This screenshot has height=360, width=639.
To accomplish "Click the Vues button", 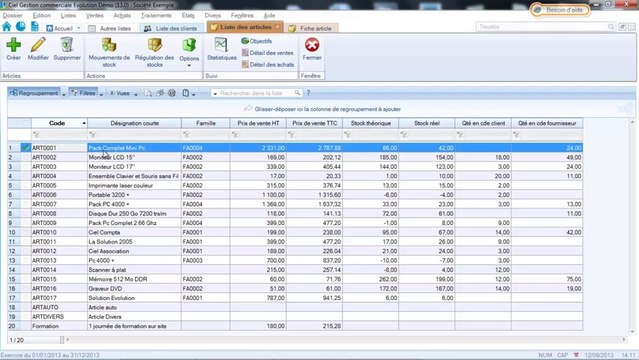I will (119, 93).
